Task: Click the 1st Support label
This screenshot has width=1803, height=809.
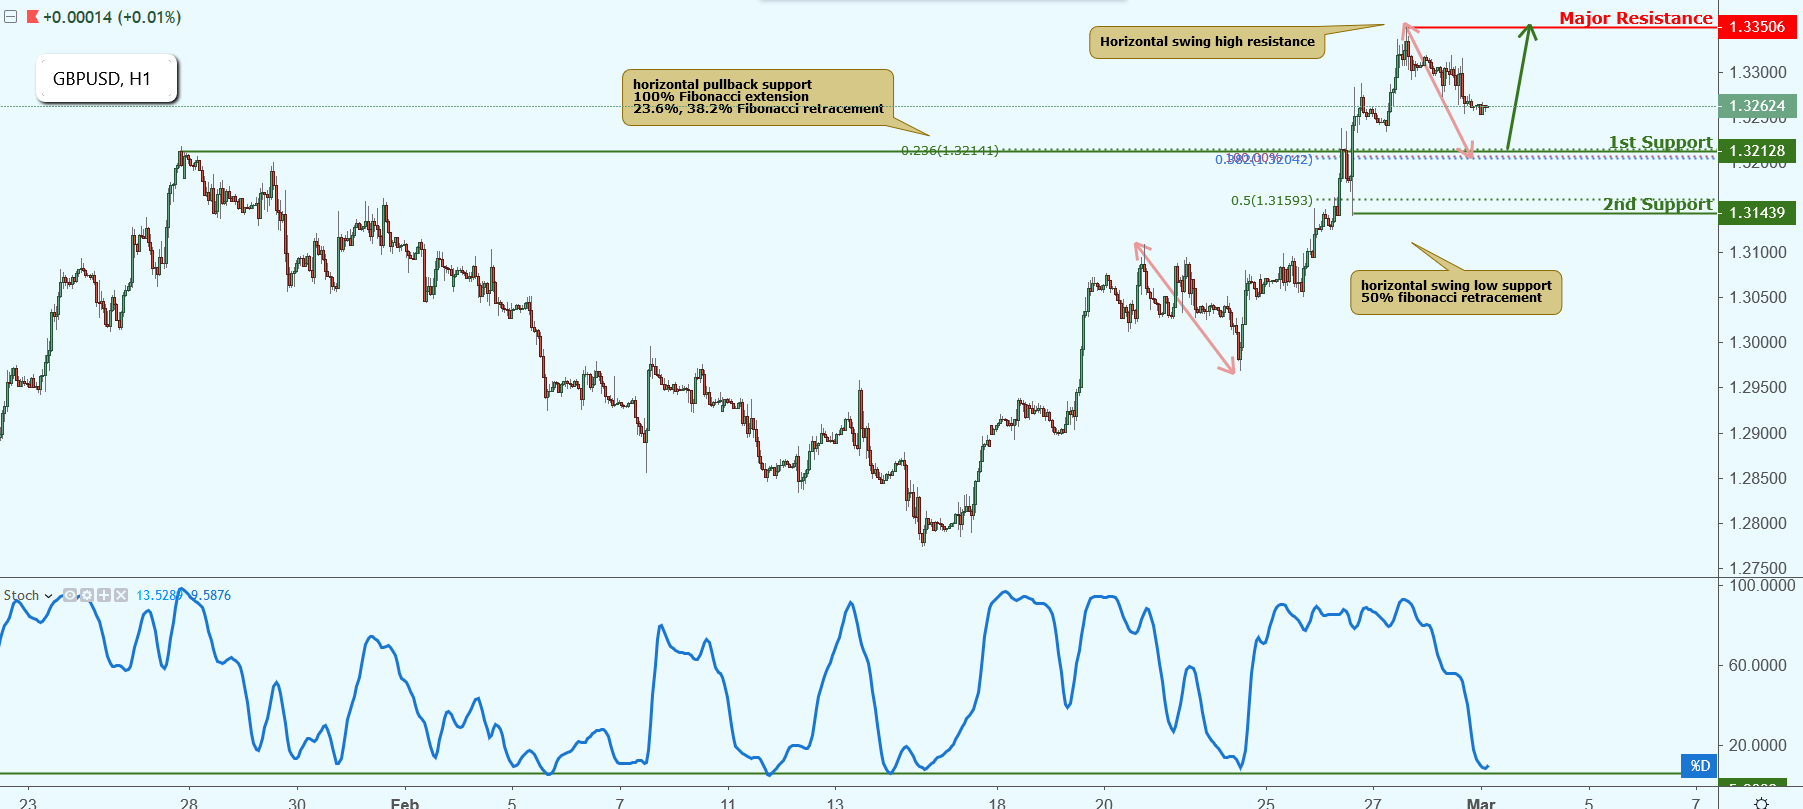Action: click(x=1660, y=142)
